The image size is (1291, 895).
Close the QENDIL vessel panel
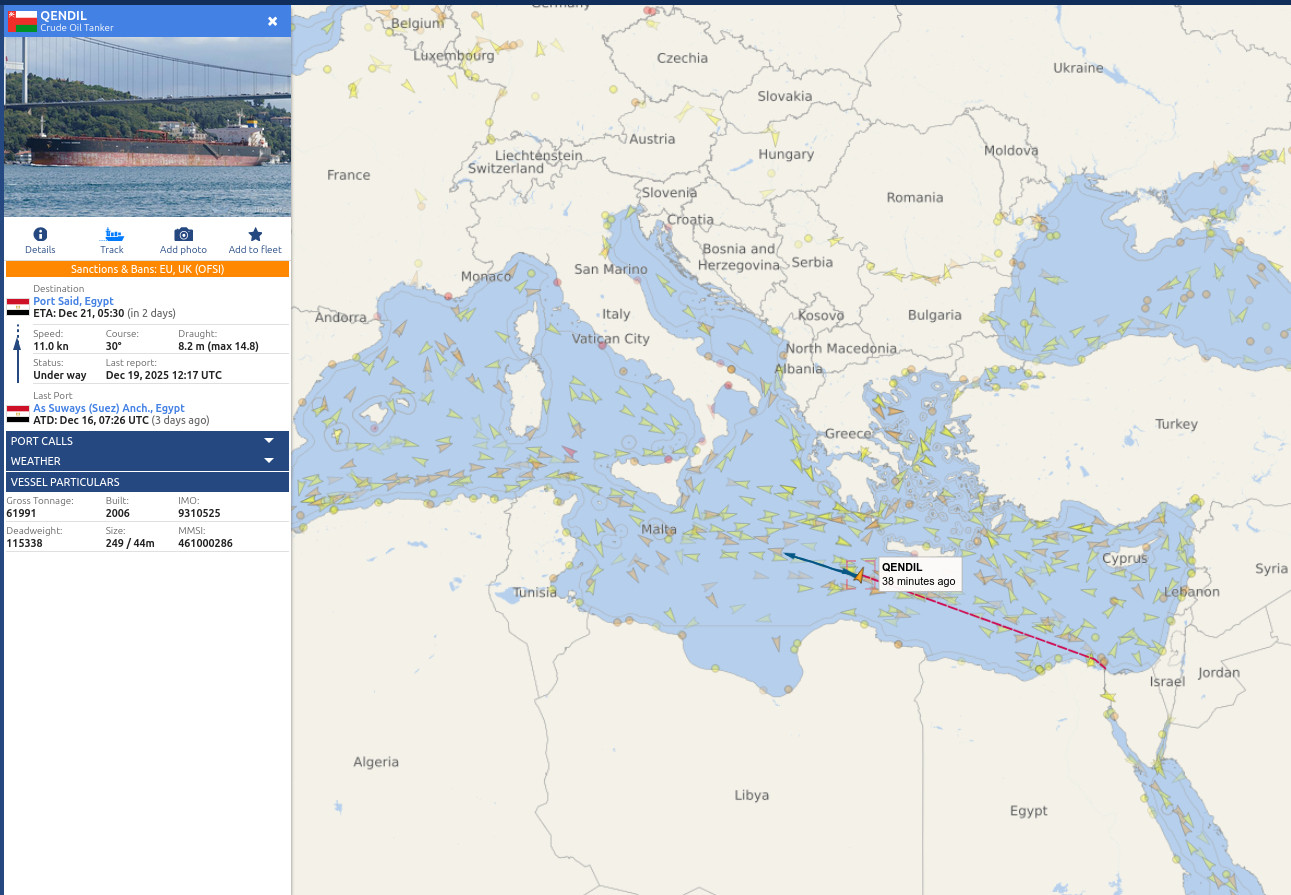point(273,21)
